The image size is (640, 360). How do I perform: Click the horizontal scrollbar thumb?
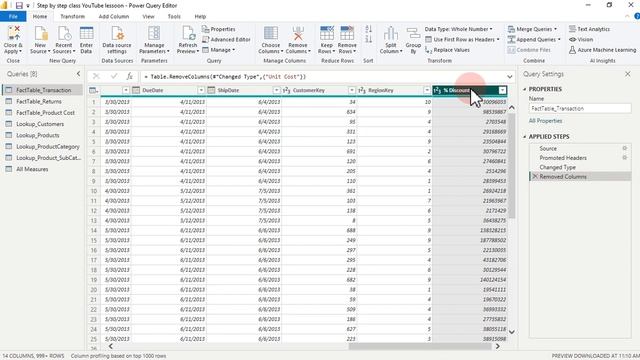click(x=420, y=347)
